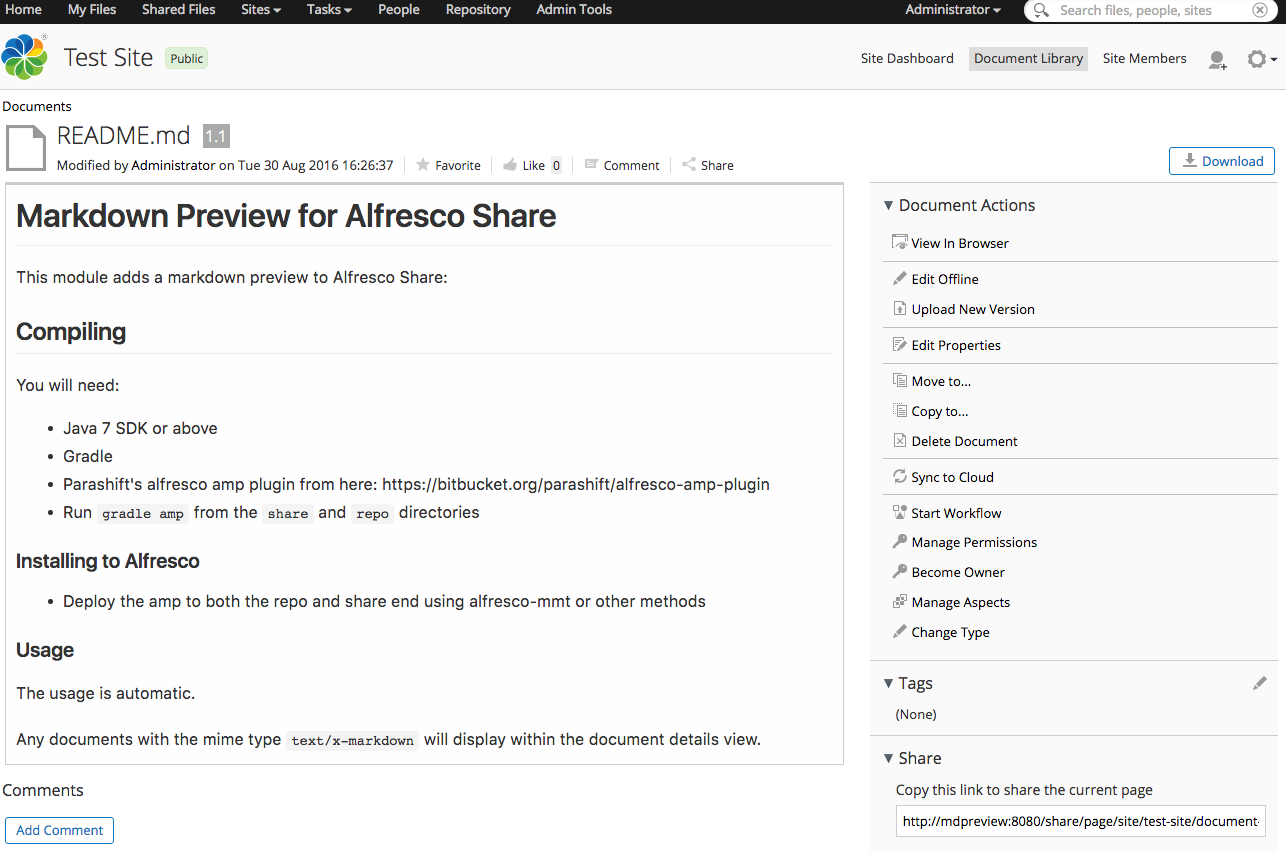Click the README.md document title
Viewport: 1286px width, 852px height.
pyautogui.click(x=124, y=135)
